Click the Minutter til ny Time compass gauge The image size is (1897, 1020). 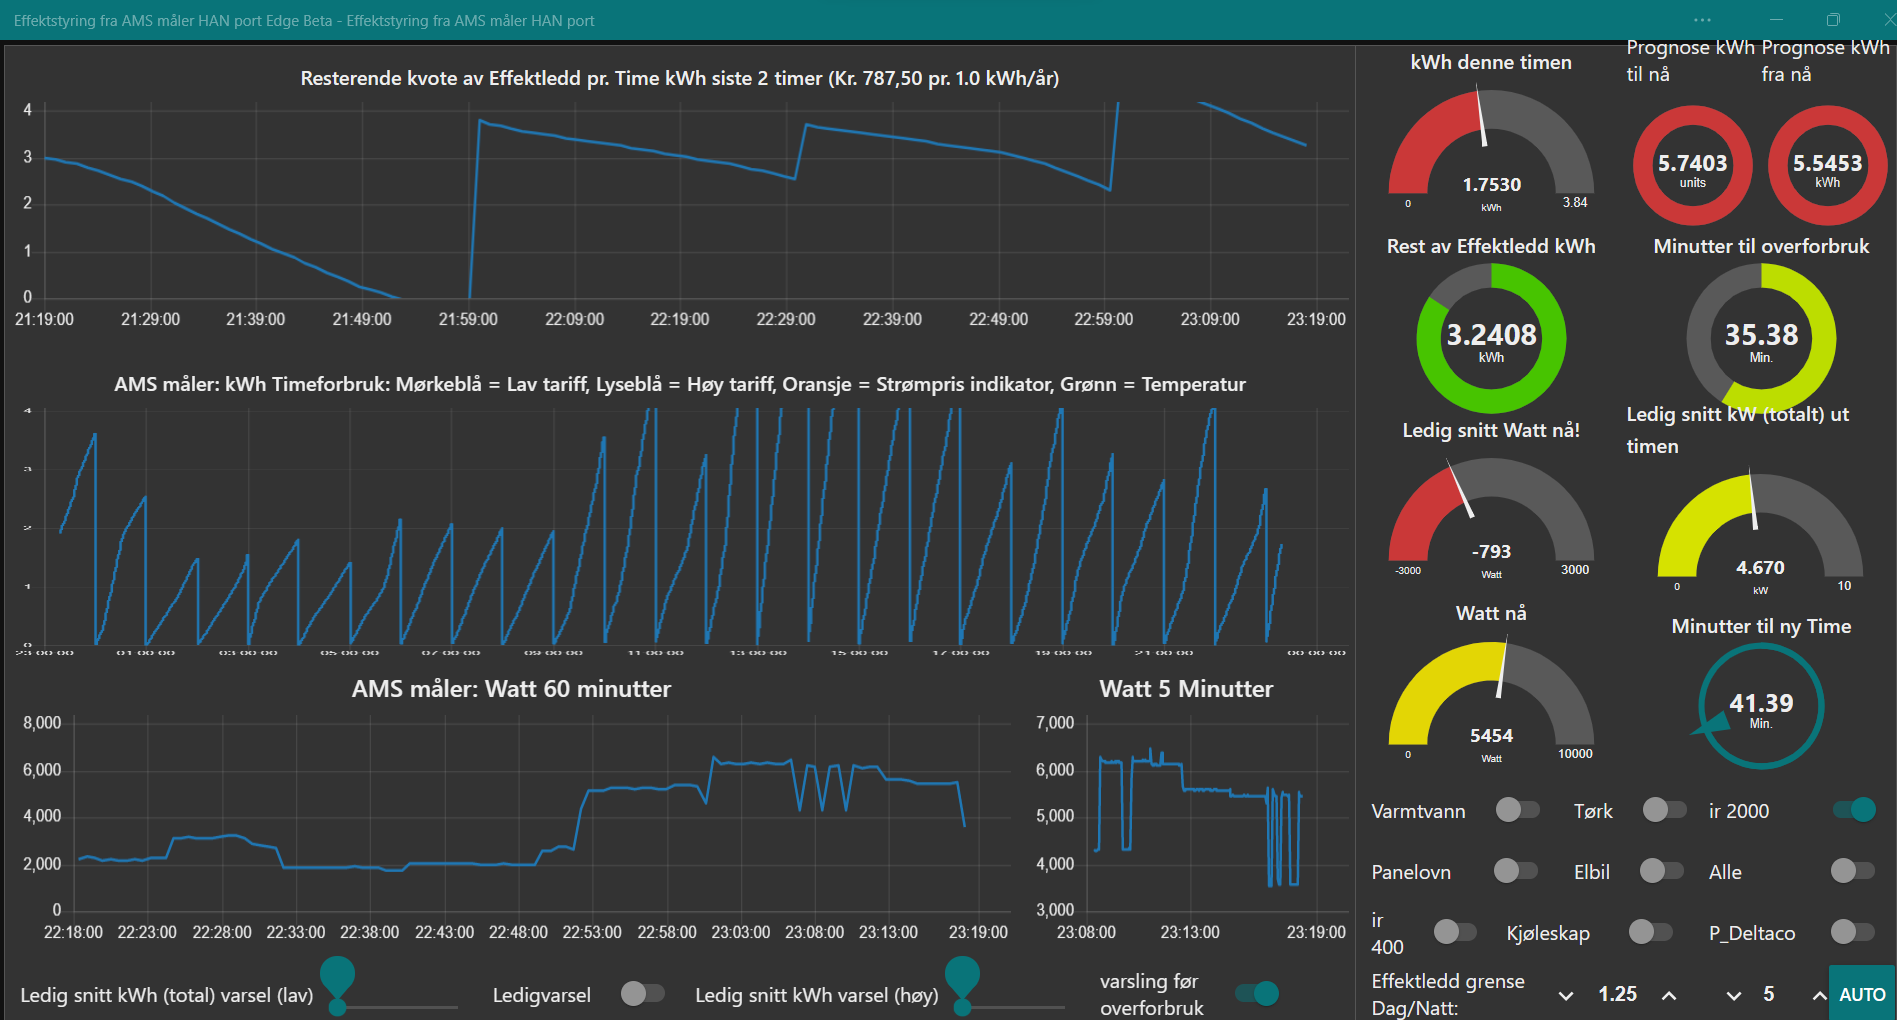(x=1760, y=706)
